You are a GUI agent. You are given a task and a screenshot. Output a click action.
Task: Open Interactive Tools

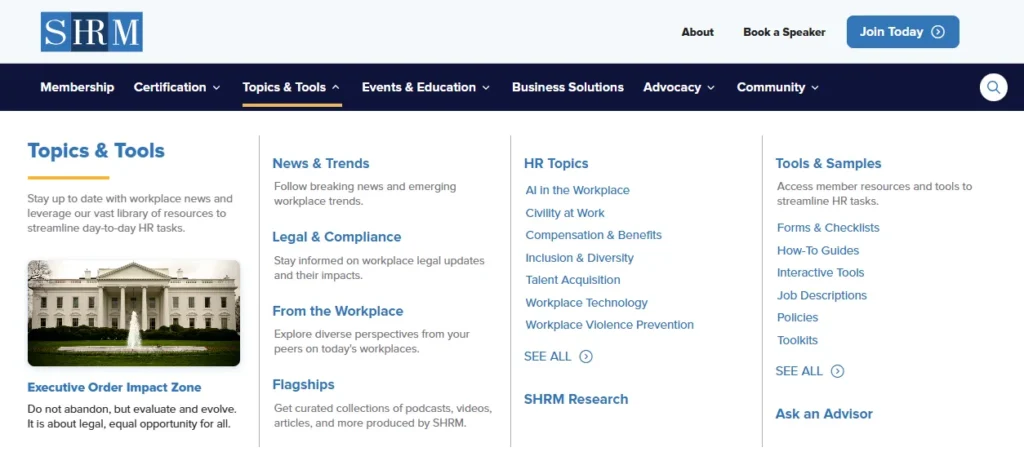[820, 273]
